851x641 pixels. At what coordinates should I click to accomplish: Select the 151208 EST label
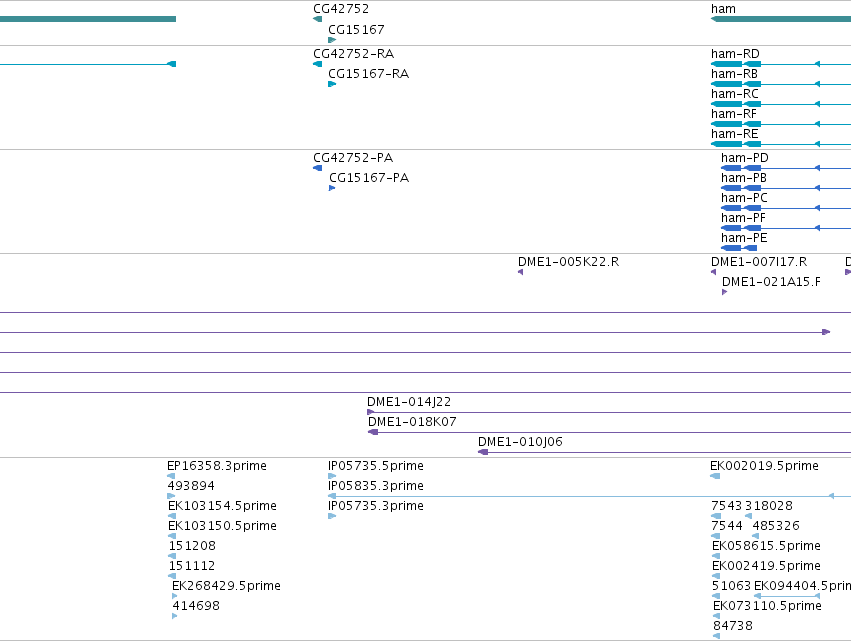(x=192, y=547)
